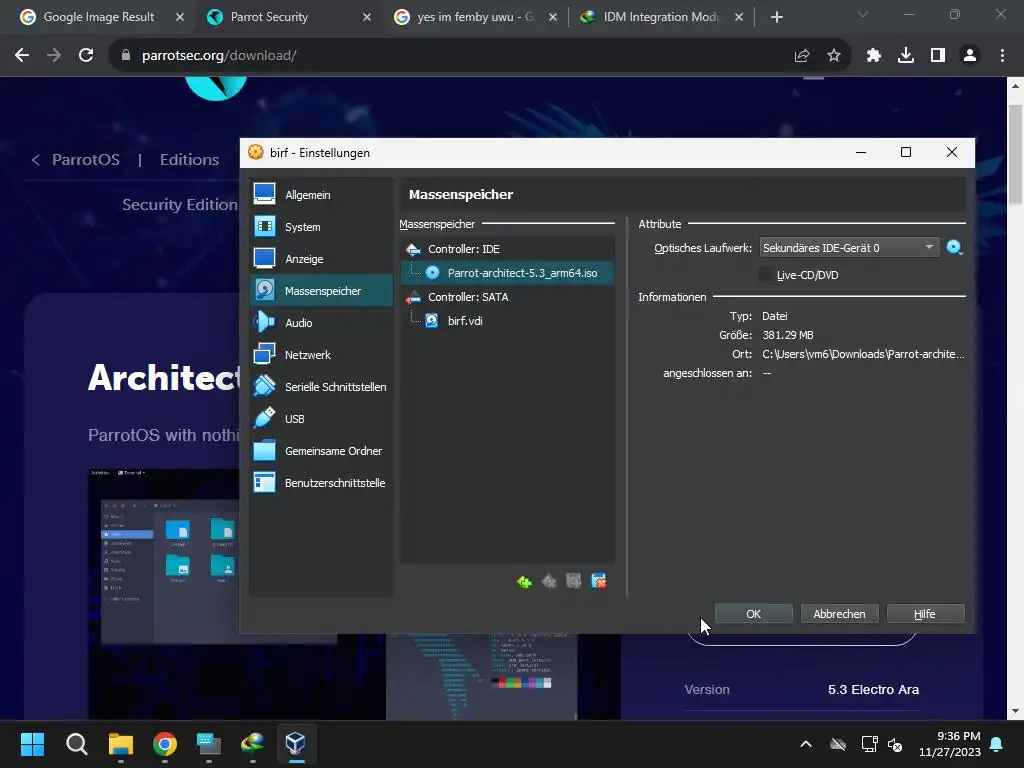Click browser back arrow
1024x768 pixels.
pos(22,56)
